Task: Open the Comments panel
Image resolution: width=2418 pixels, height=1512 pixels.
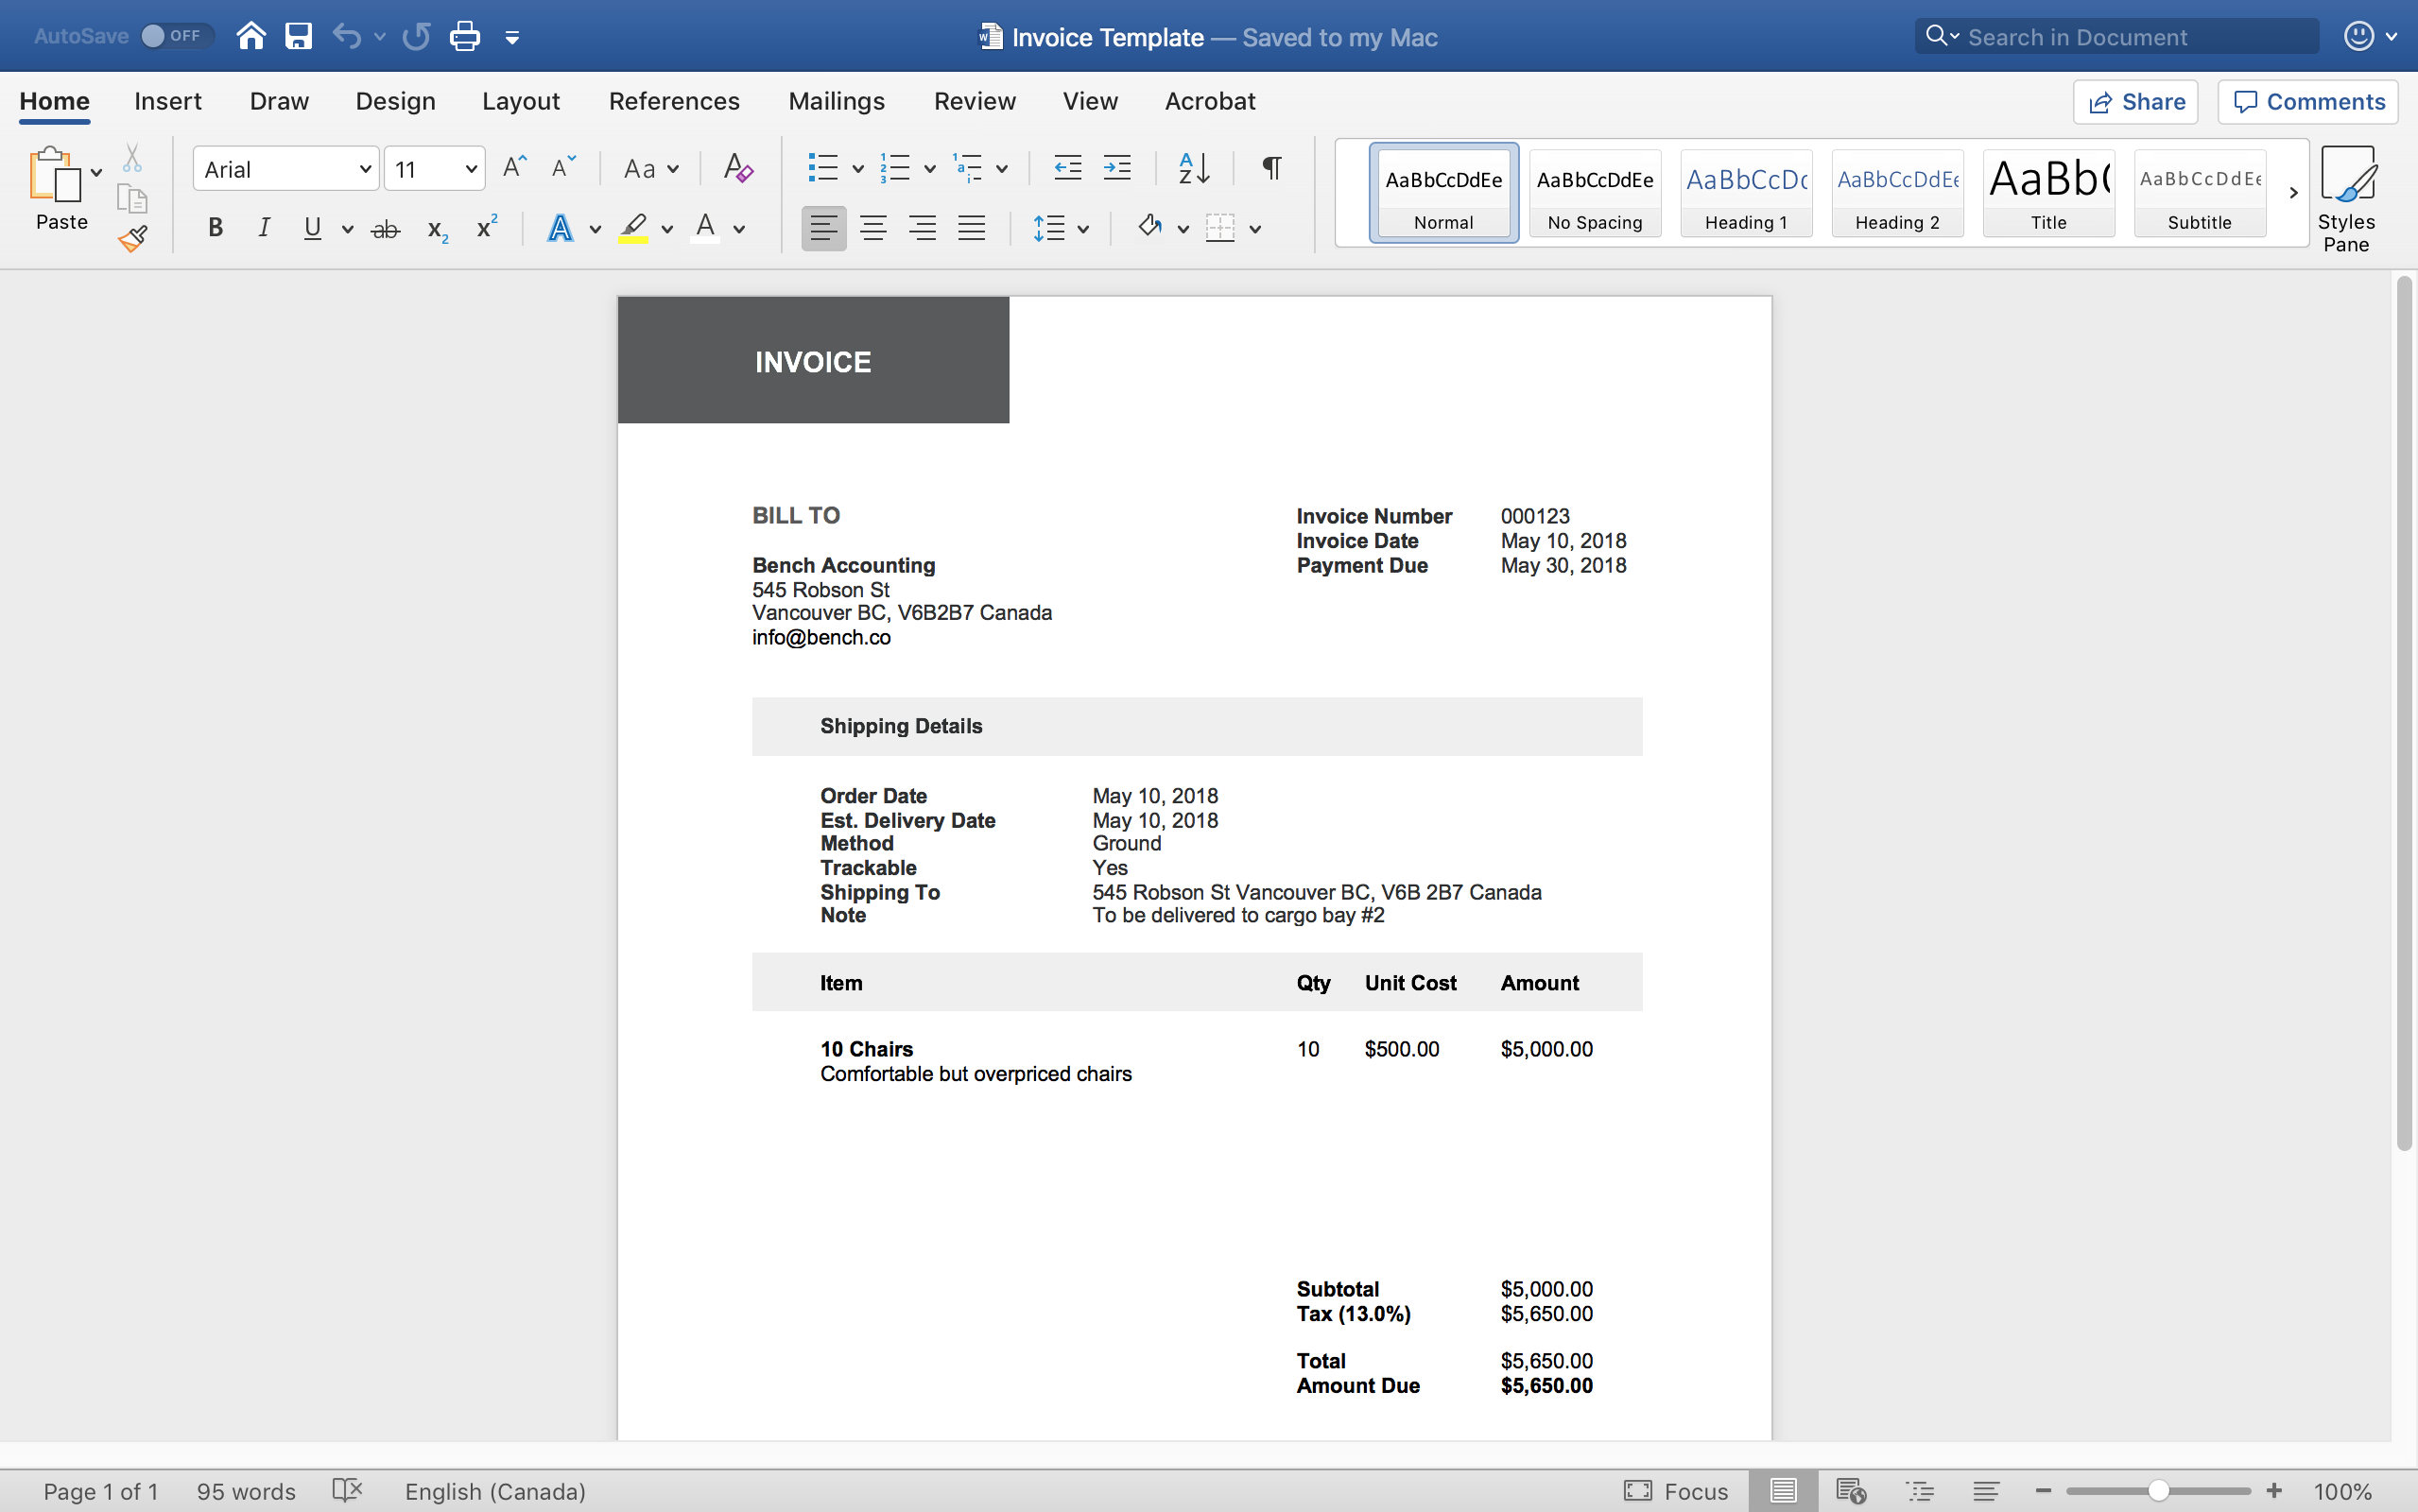Action: 2307,101
